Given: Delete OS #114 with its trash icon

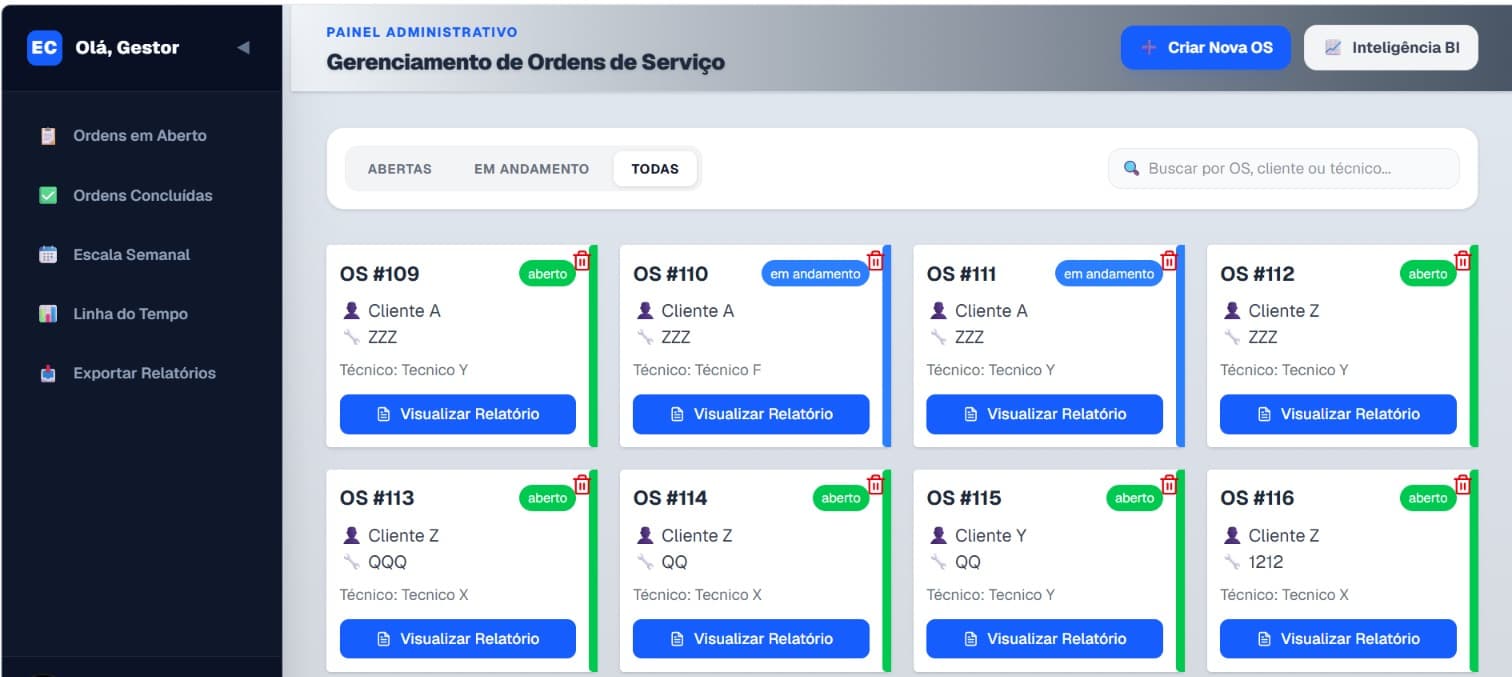Looking at the screenshot, I should pyautogui.click(x=876, y=485).
